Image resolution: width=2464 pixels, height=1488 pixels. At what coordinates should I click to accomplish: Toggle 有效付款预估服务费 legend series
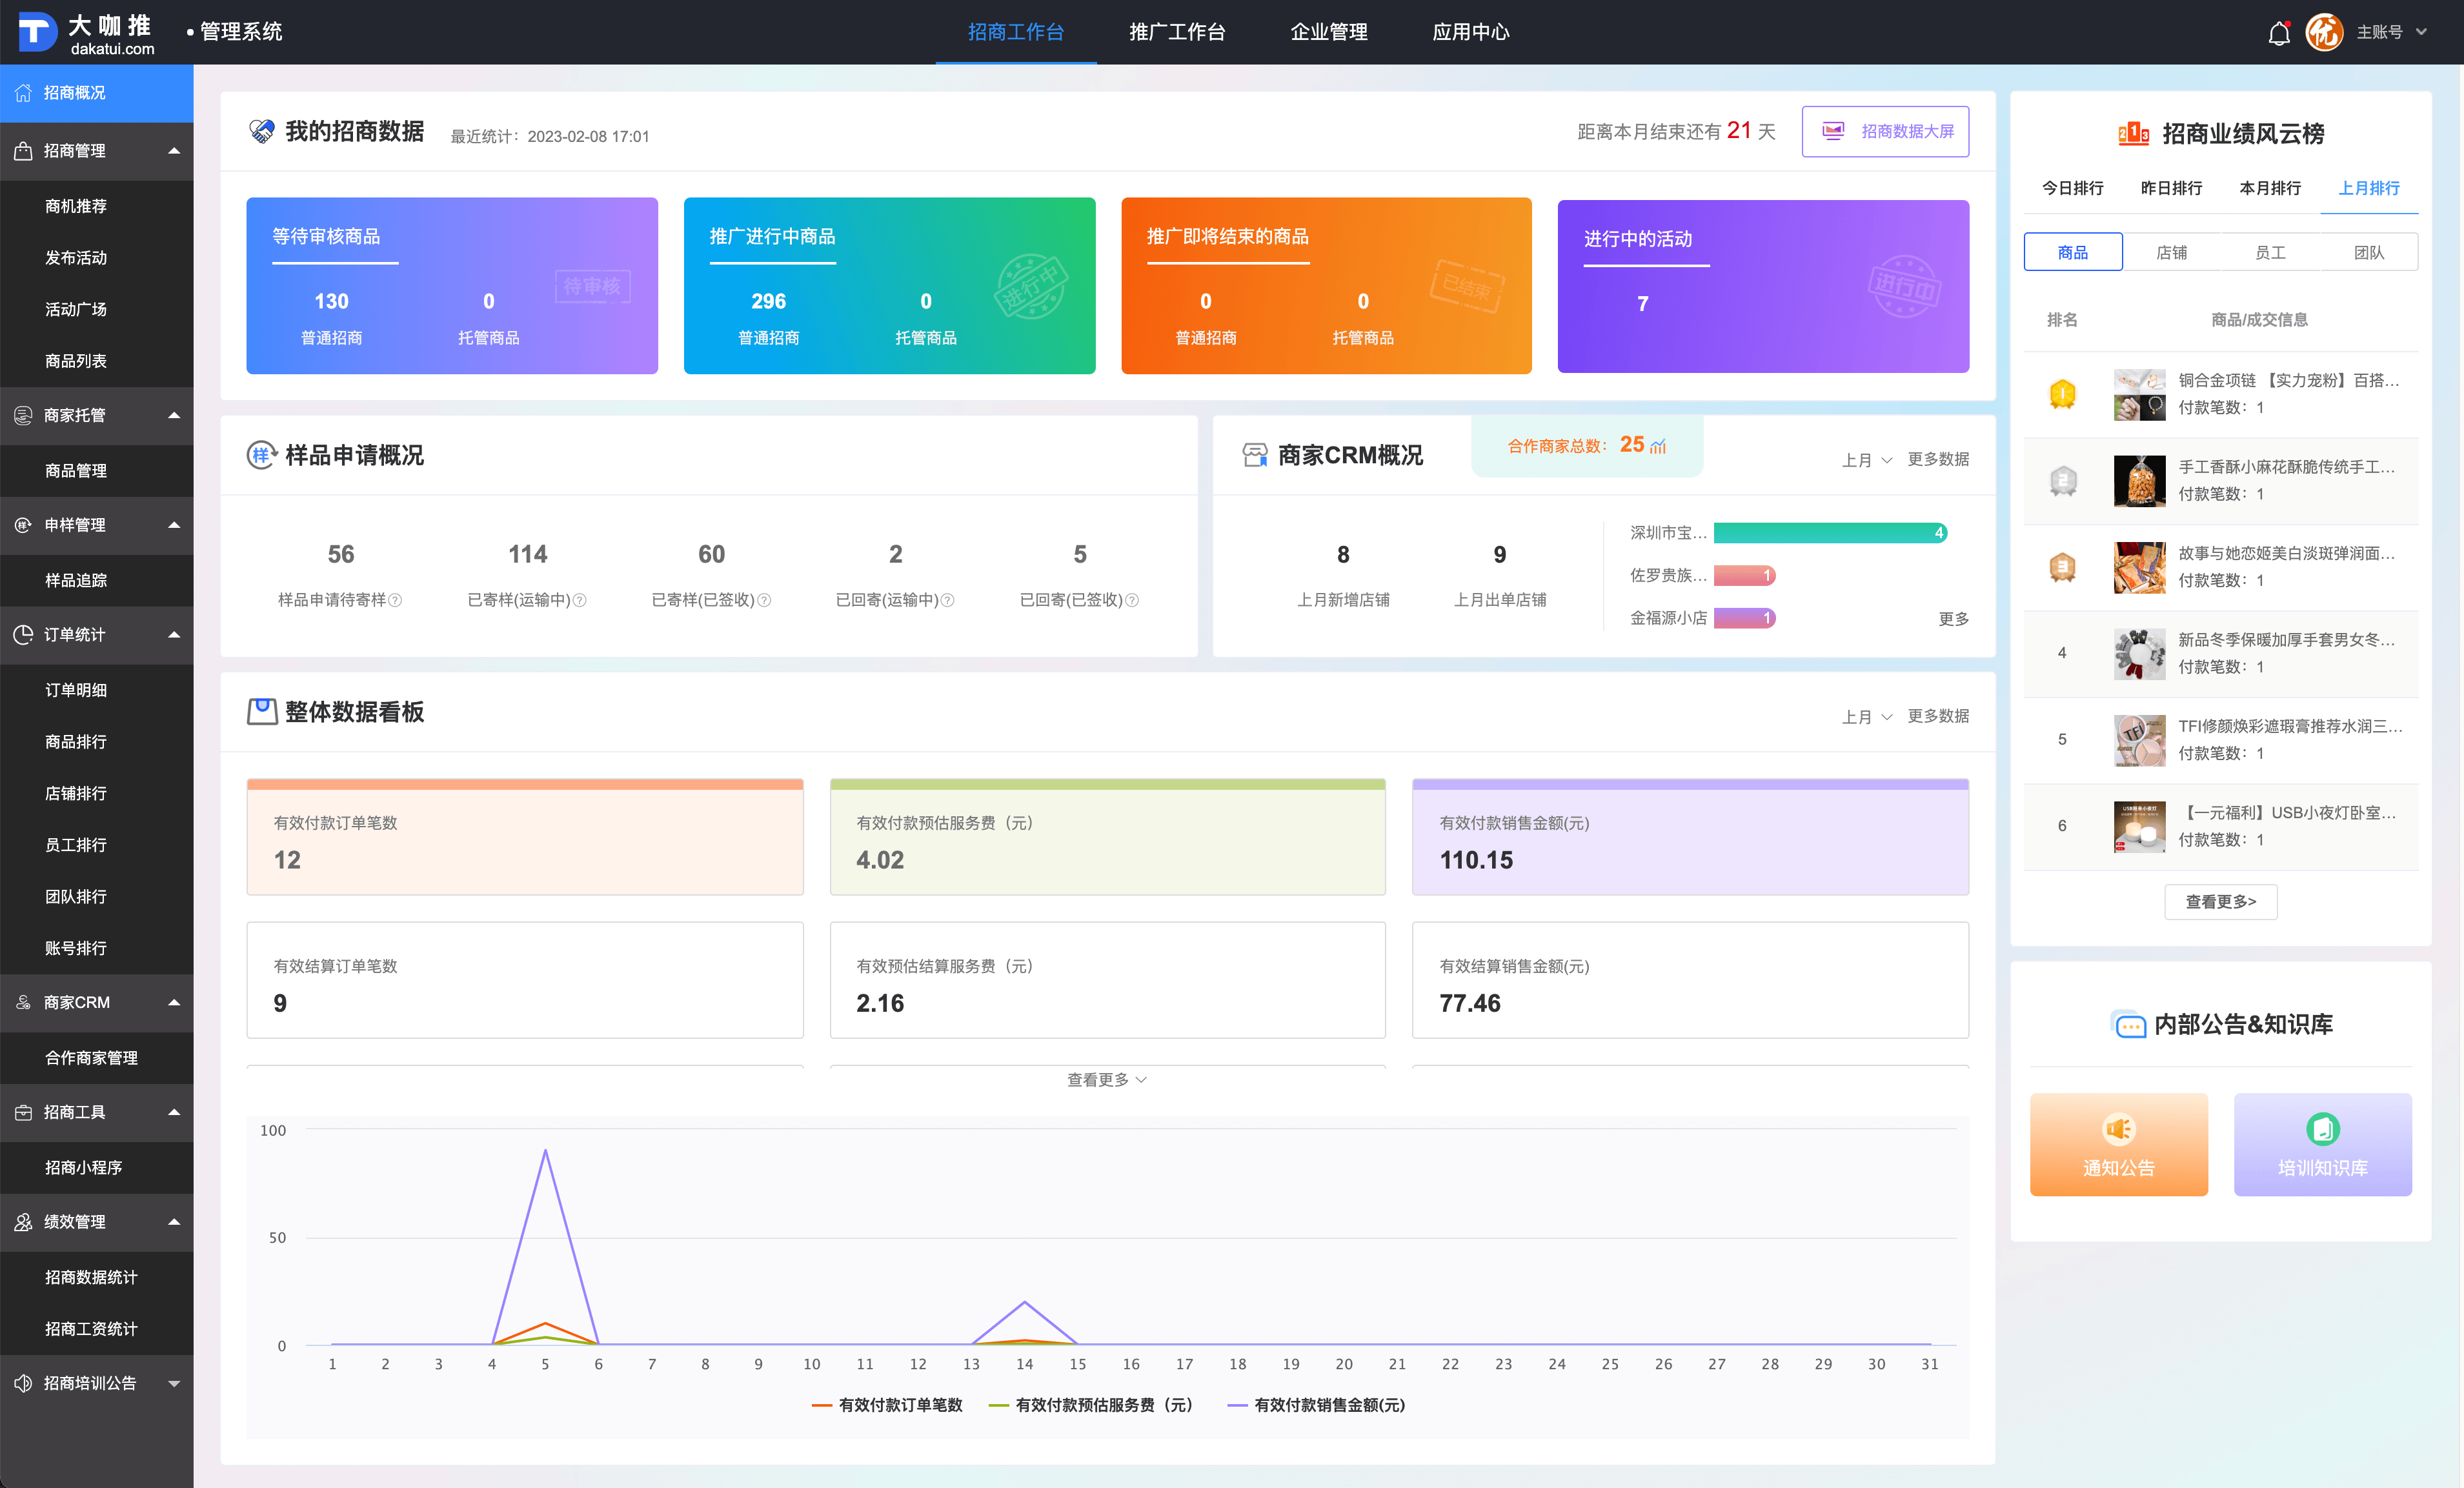click(1091, 1405)
